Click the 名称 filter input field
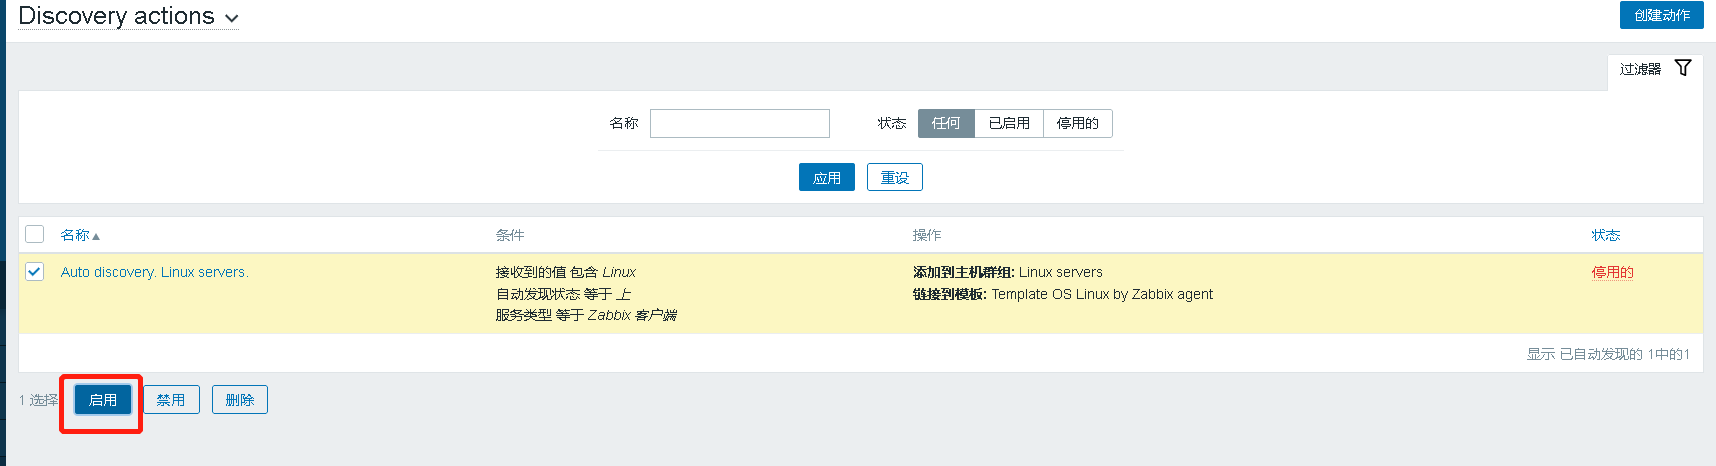The height and width of the screenshot is (466, 1716). click(739, 123)
